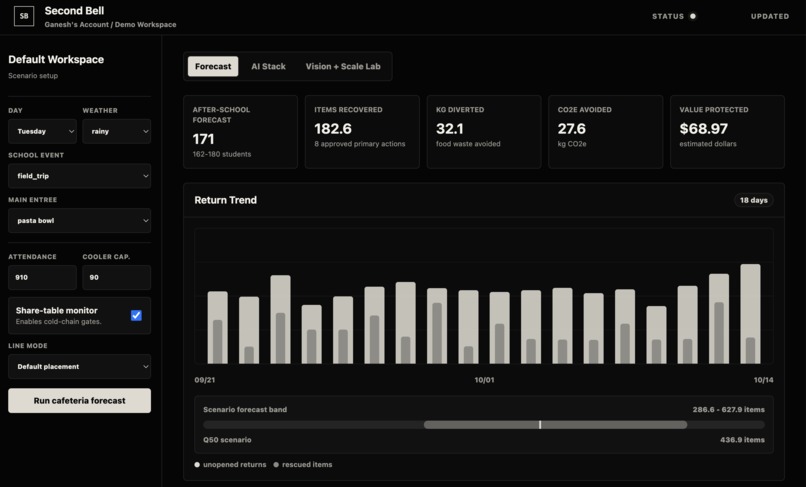Click the Enables cold-chain gates description

click(59, 322)
